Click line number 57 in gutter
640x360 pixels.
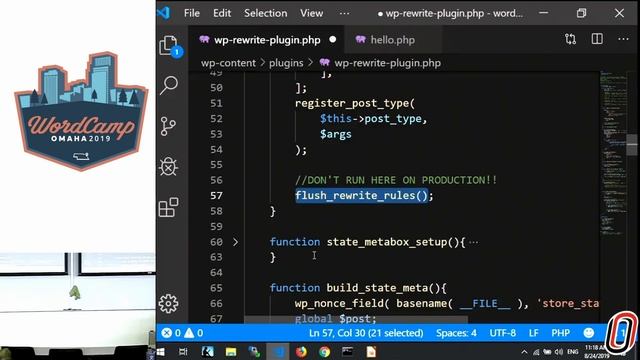click(x=216, y=196)
